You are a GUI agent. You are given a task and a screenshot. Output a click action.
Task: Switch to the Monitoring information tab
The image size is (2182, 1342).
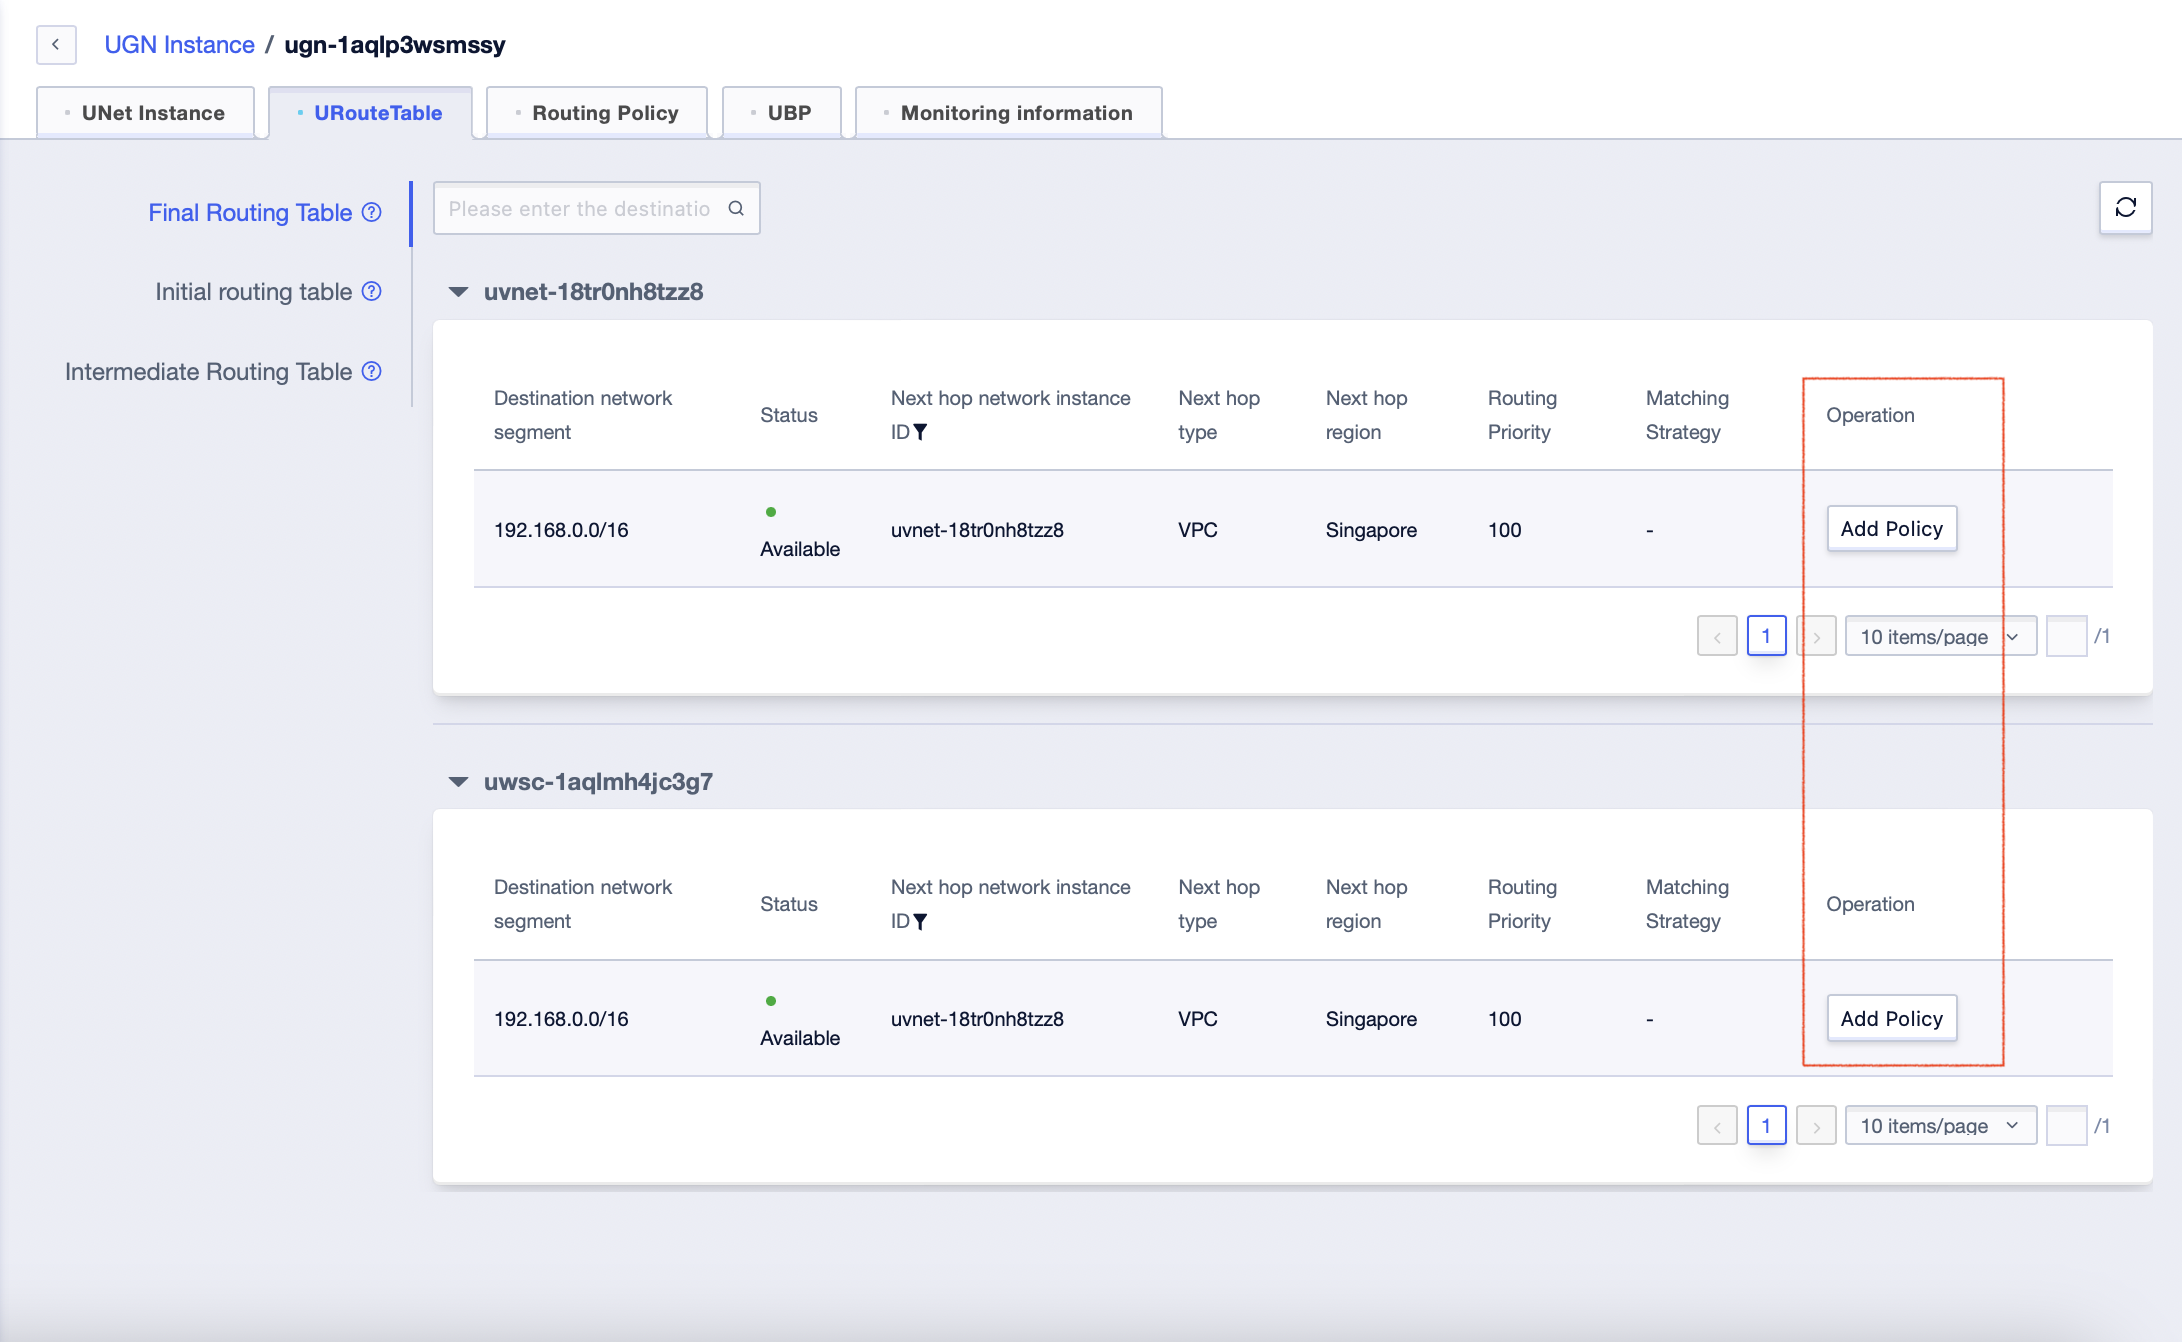(1009, 113)
